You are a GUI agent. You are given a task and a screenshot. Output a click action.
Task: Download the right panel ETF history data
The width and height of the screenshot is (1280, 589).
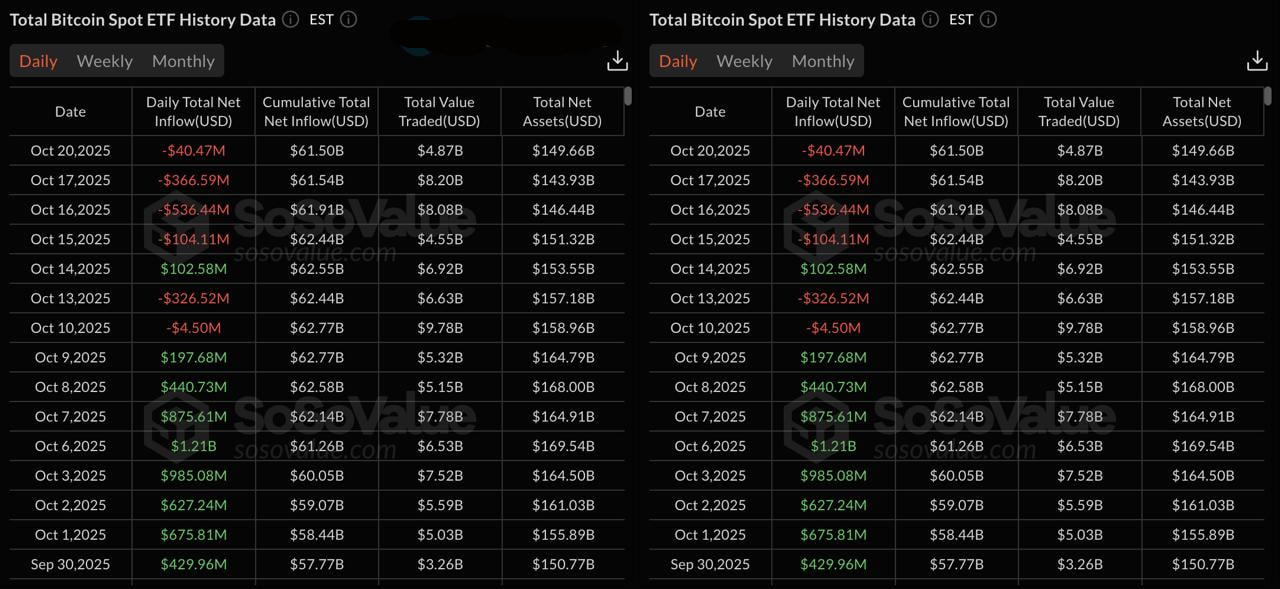click(1257, 61)
